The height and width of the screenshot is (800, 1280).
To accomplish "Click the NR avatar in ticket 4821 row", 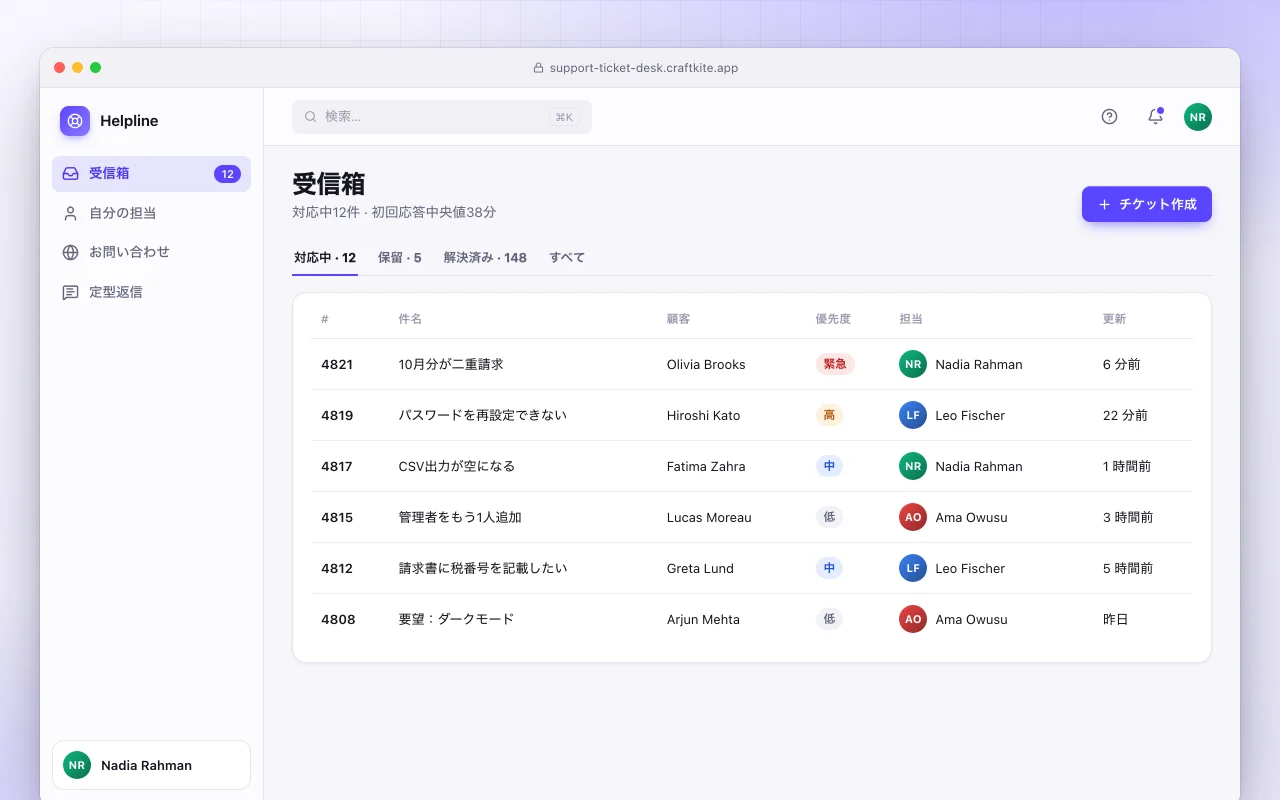I will pyautogui.click(x=913, y=364).
